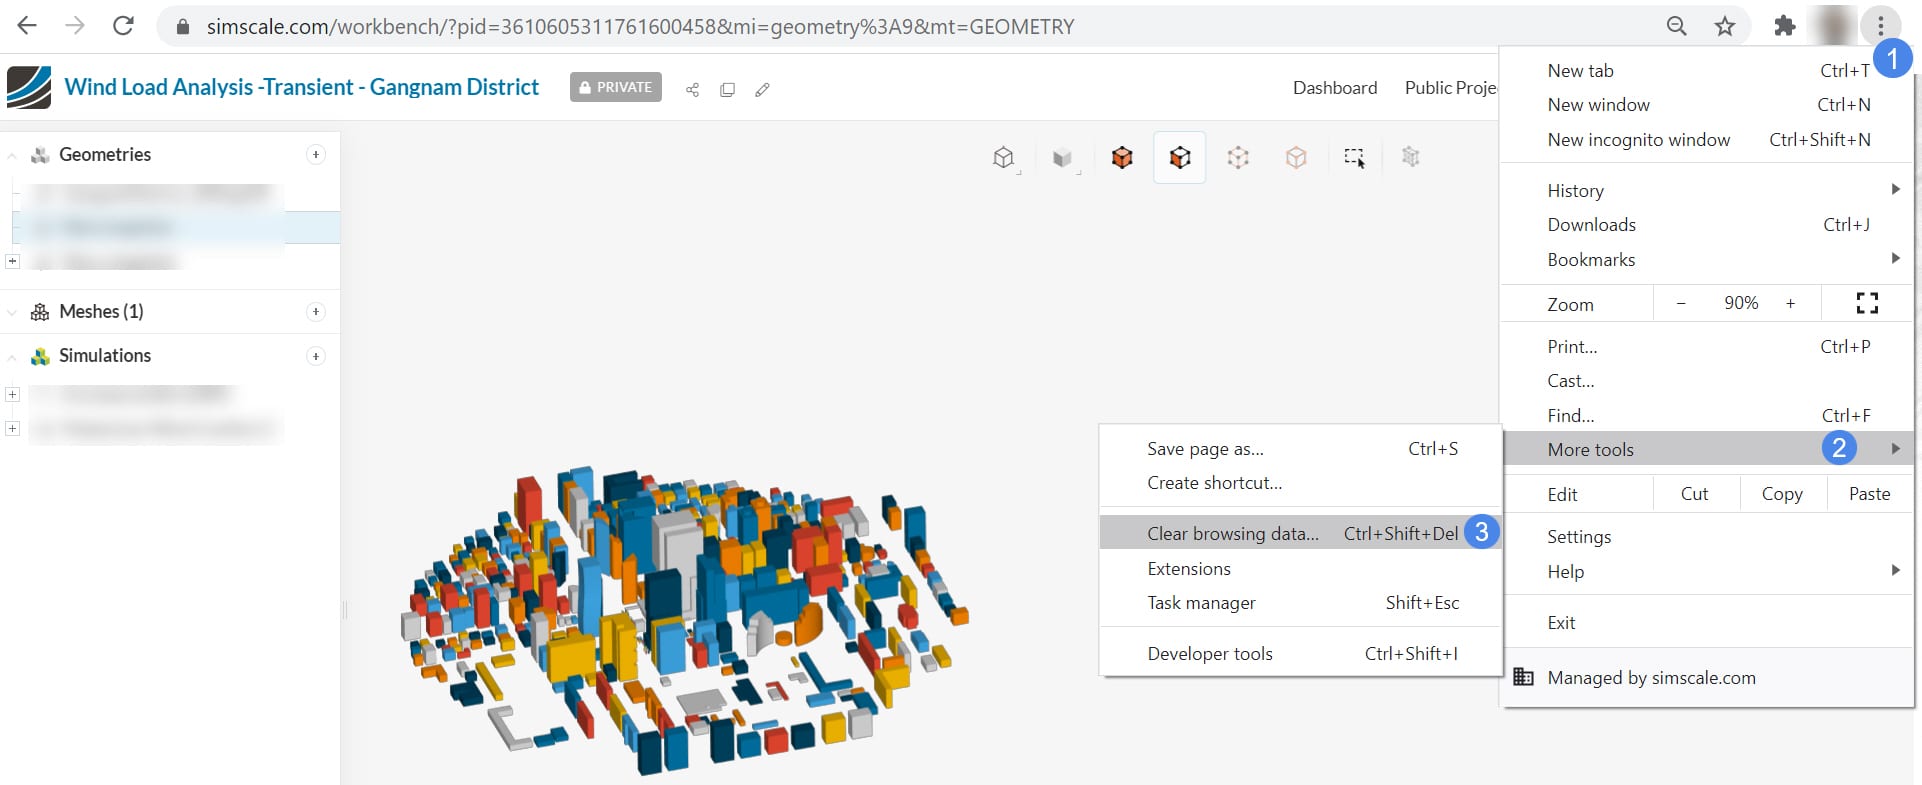Image resolution: width=1922 pixels, height=785 pixels.
Task: Activate the solid orange volume selection cube
Action: (x=1122, y=158)
